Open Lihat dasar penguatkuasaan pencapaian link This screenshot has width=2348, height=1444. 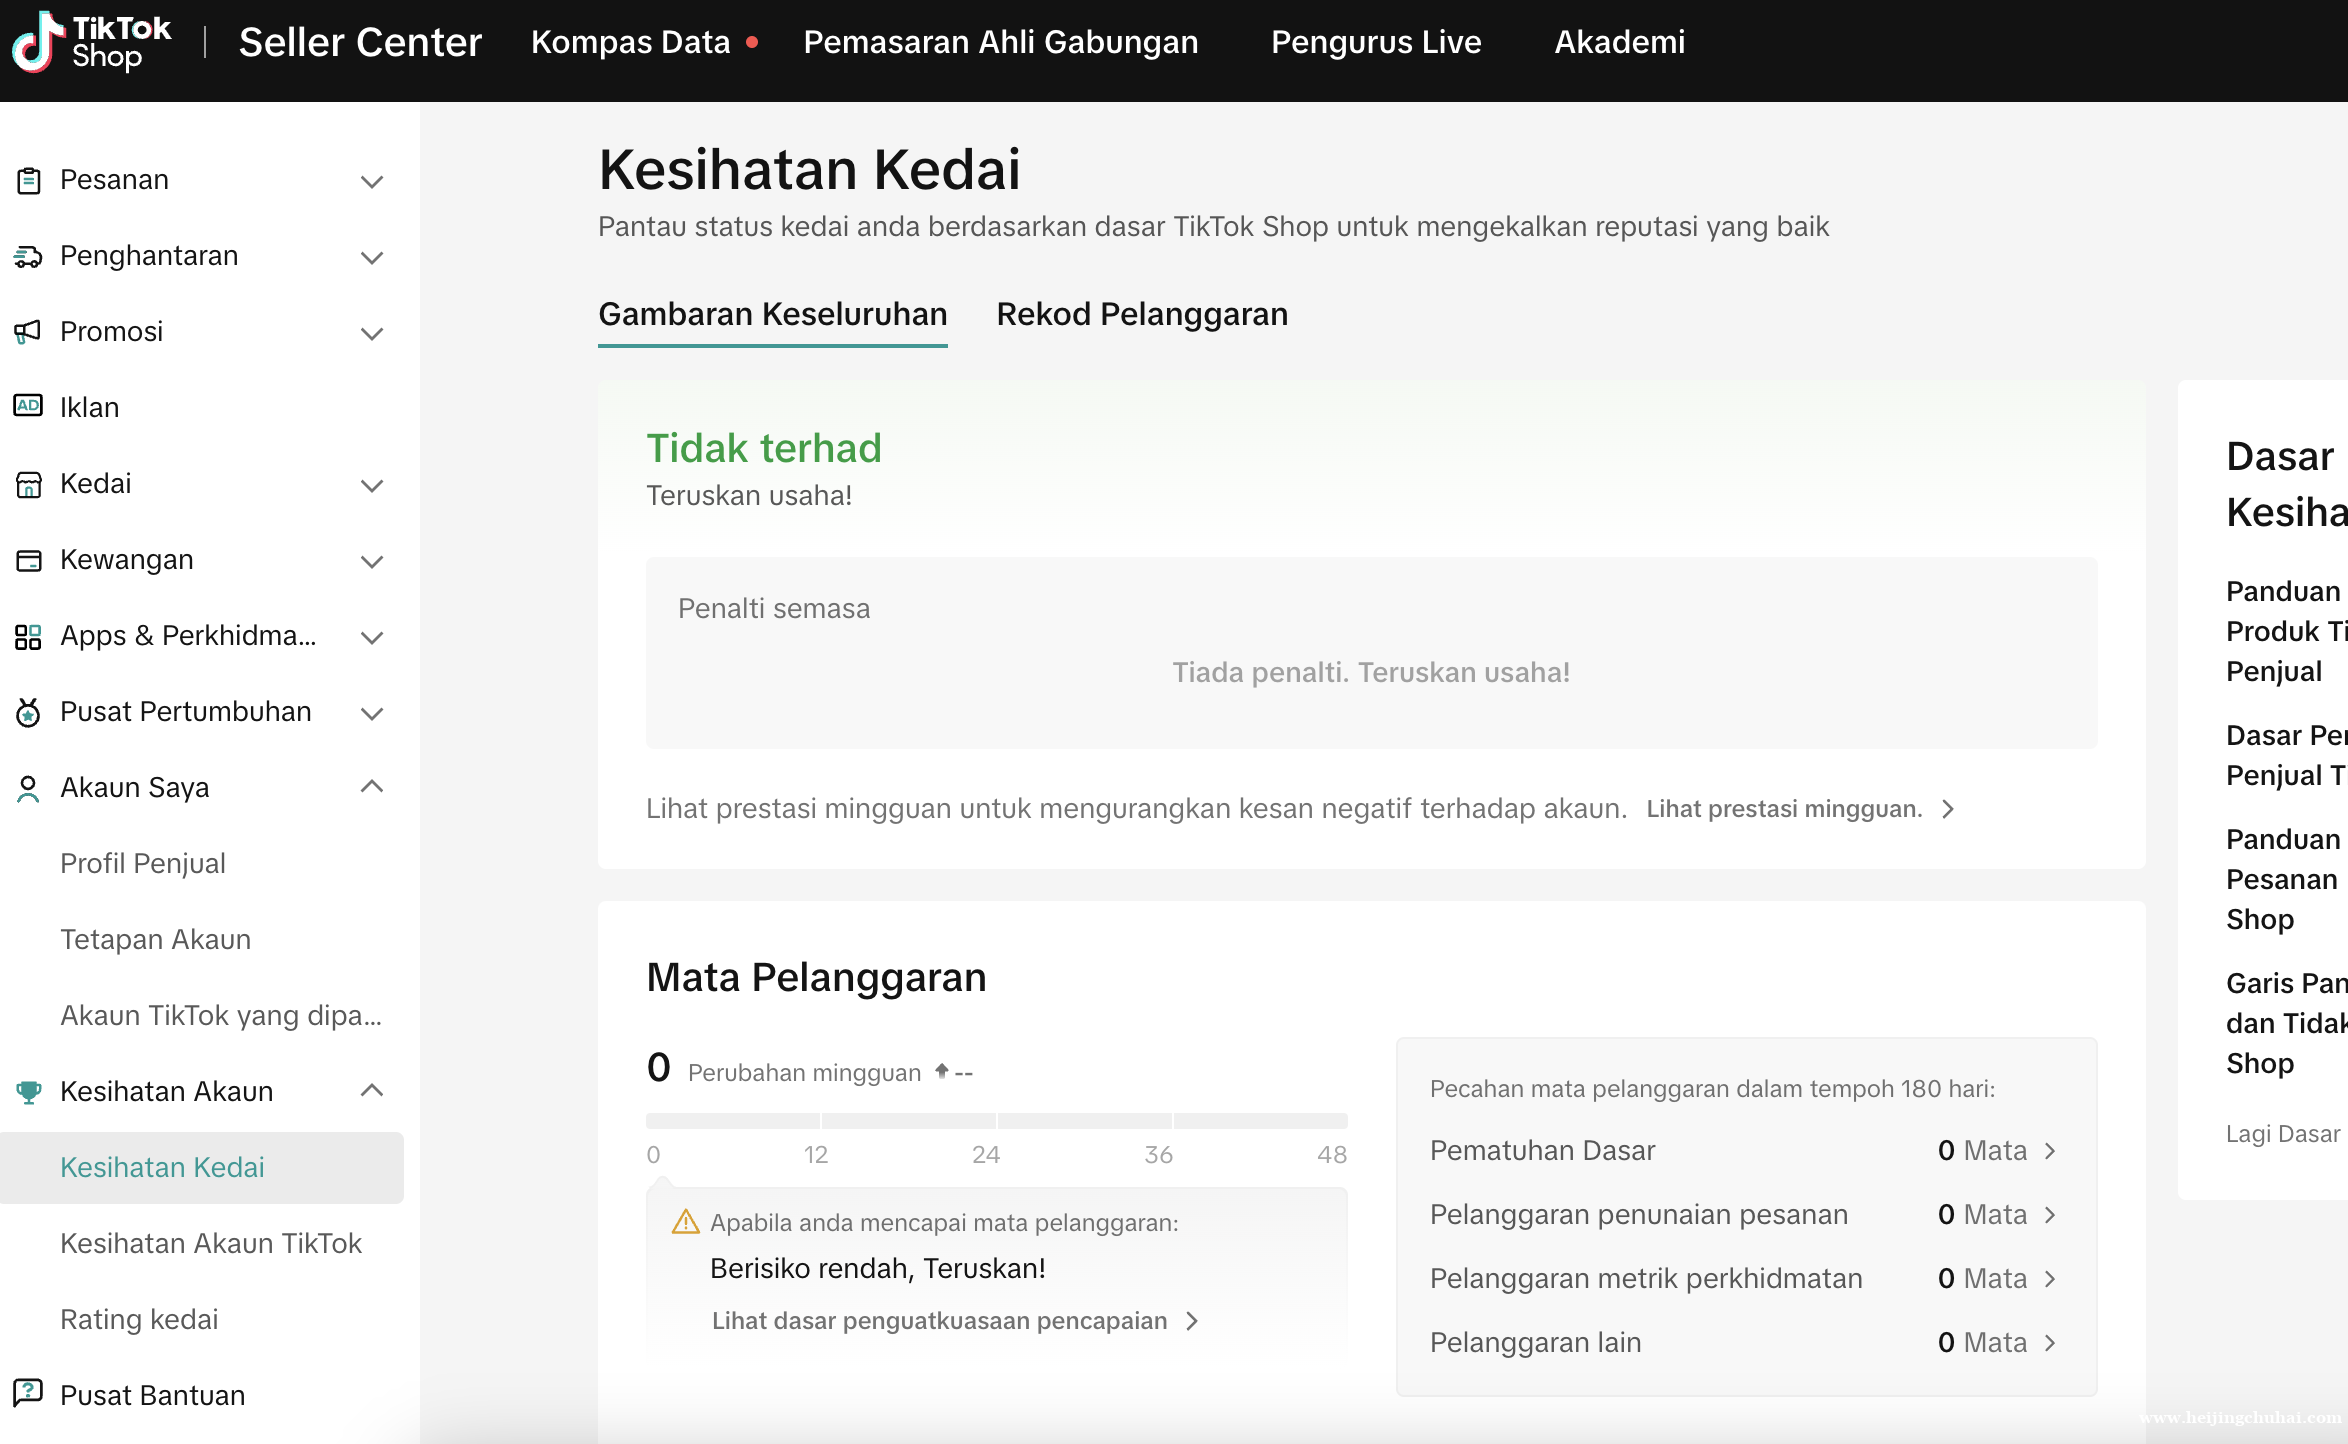(x=939, y=1321)
